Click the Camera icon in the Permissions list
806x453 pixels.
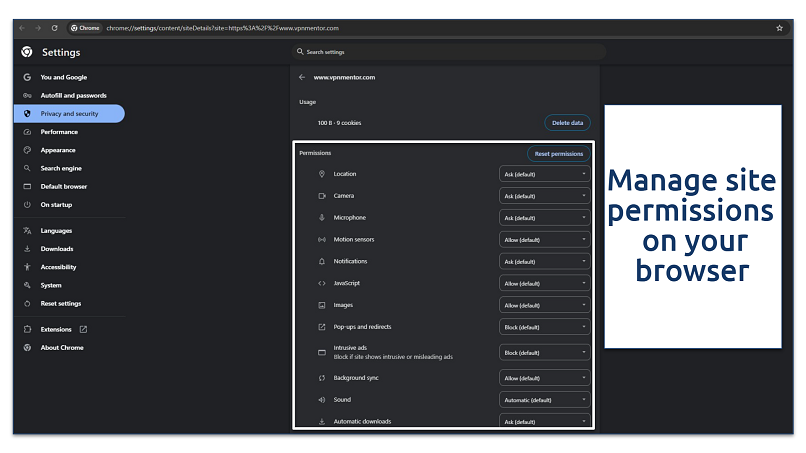[x=322, y=196]
